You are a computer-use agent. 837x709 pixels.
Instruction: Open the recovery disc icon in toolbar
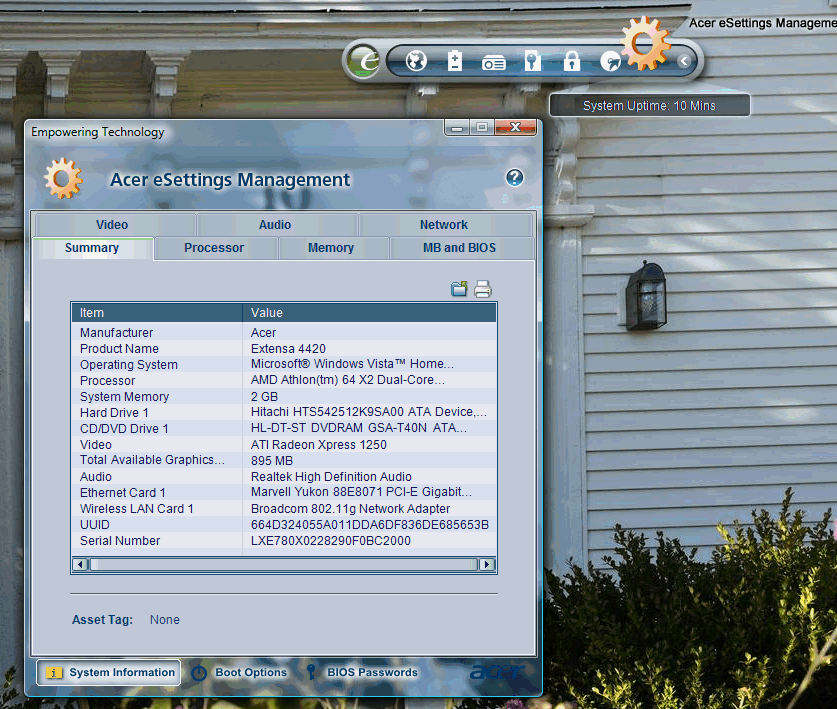click(610, 61)
